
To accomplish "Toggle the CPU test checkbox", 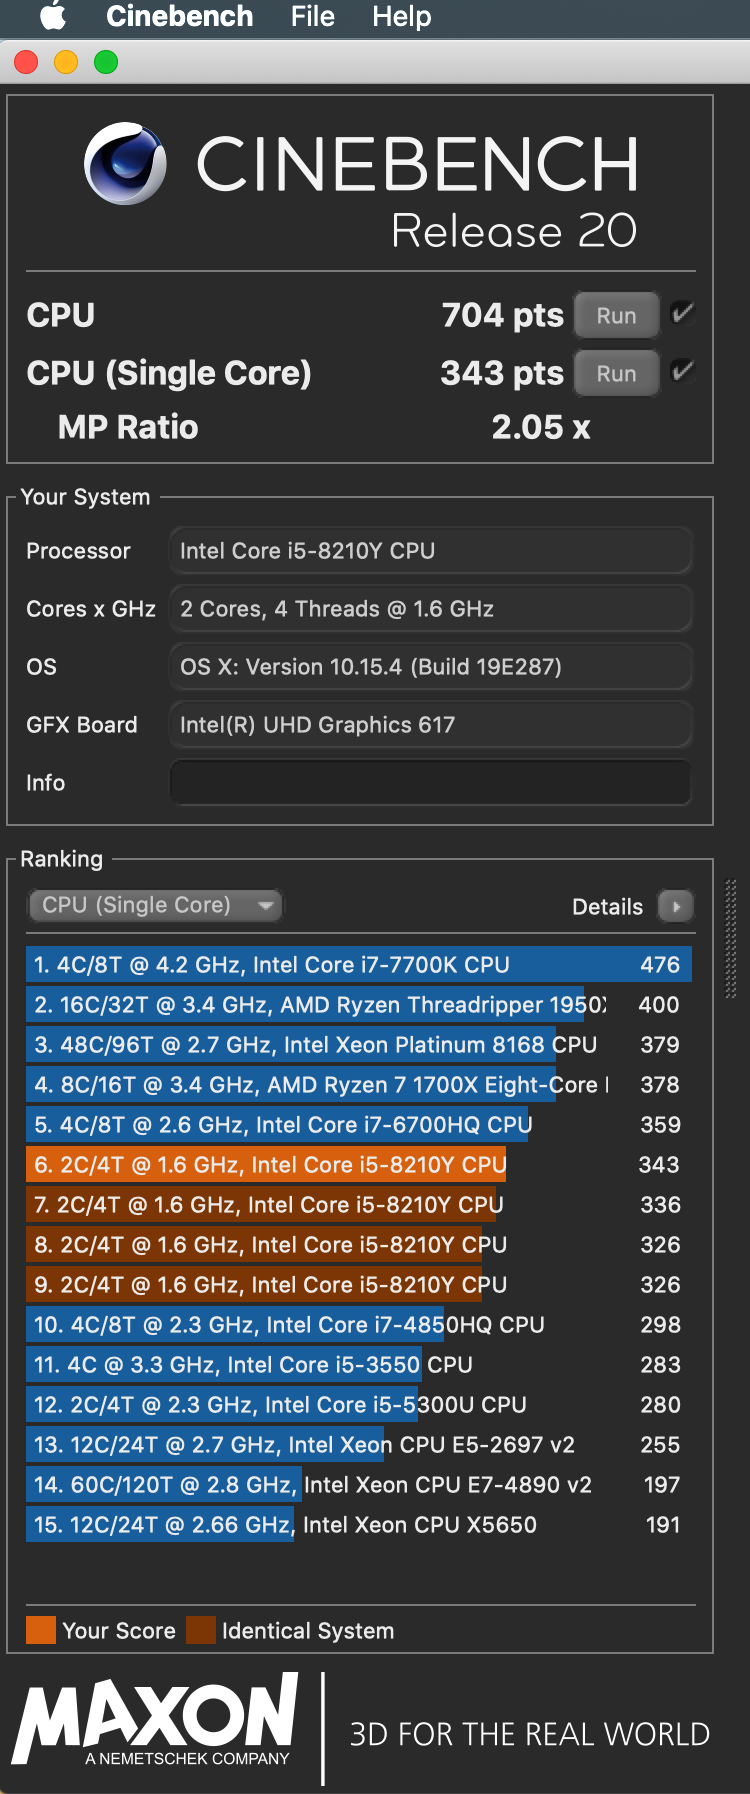I will (x=683, y=313).
